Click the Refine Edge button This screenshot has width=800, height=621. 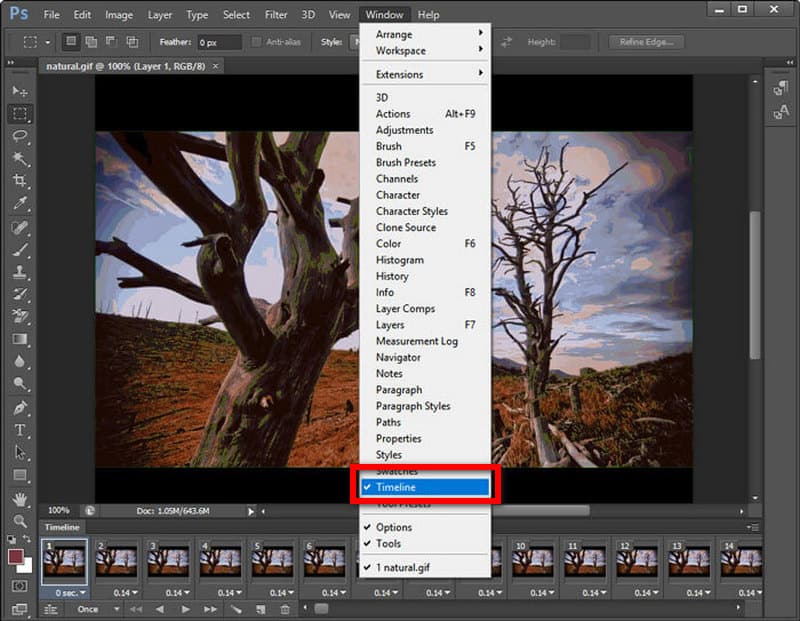[646, 42]
